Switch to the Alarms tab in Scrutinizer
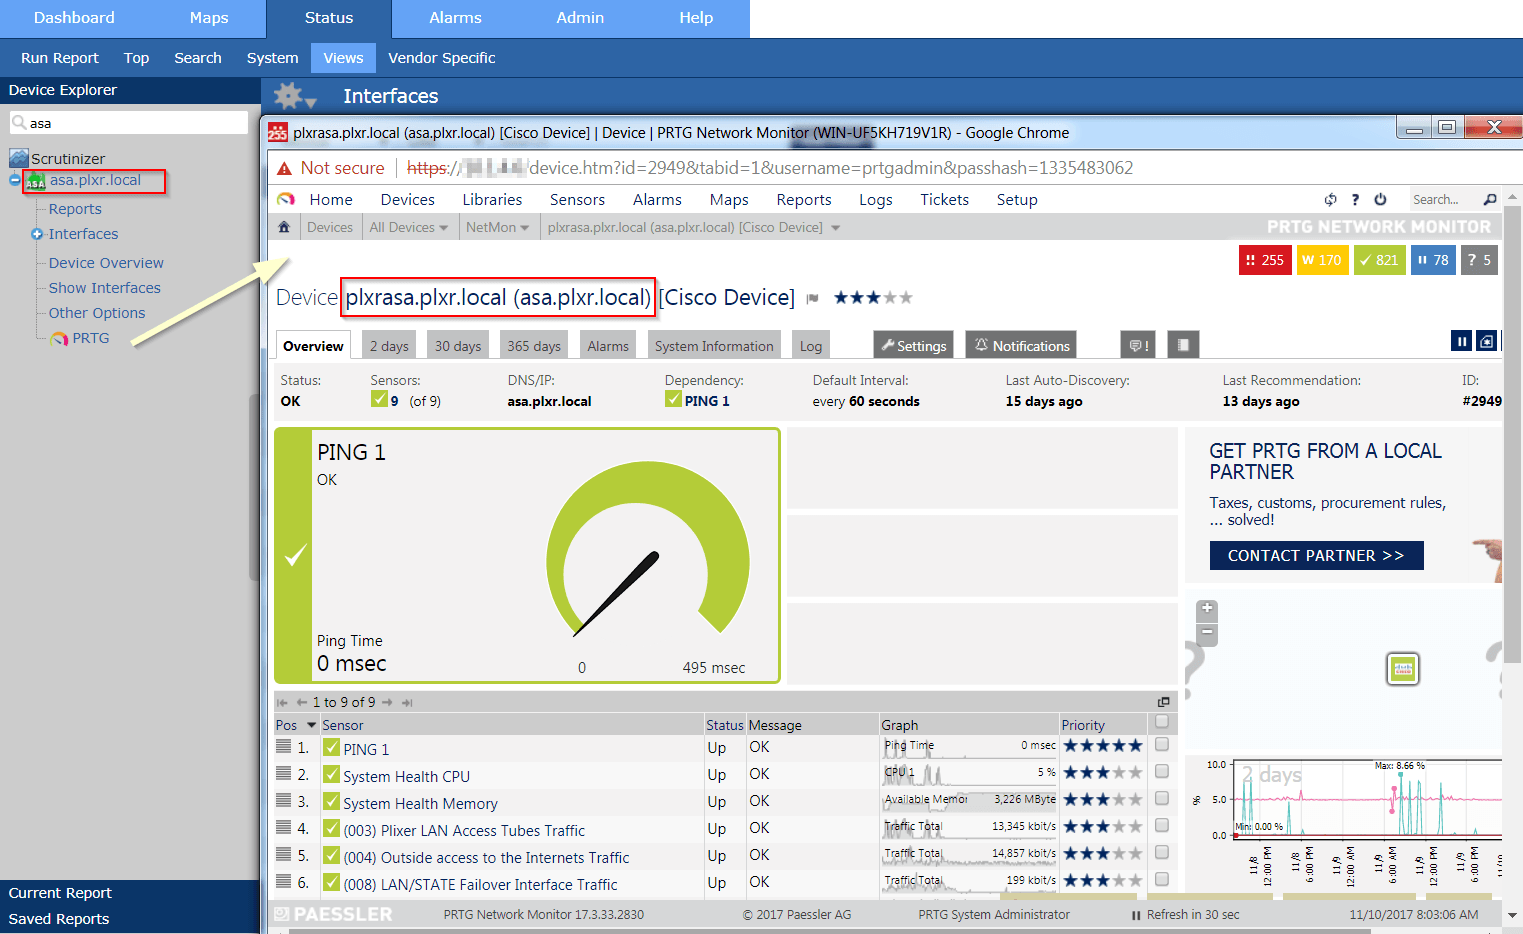The image size is (1523, 934). tap(455, 18)
